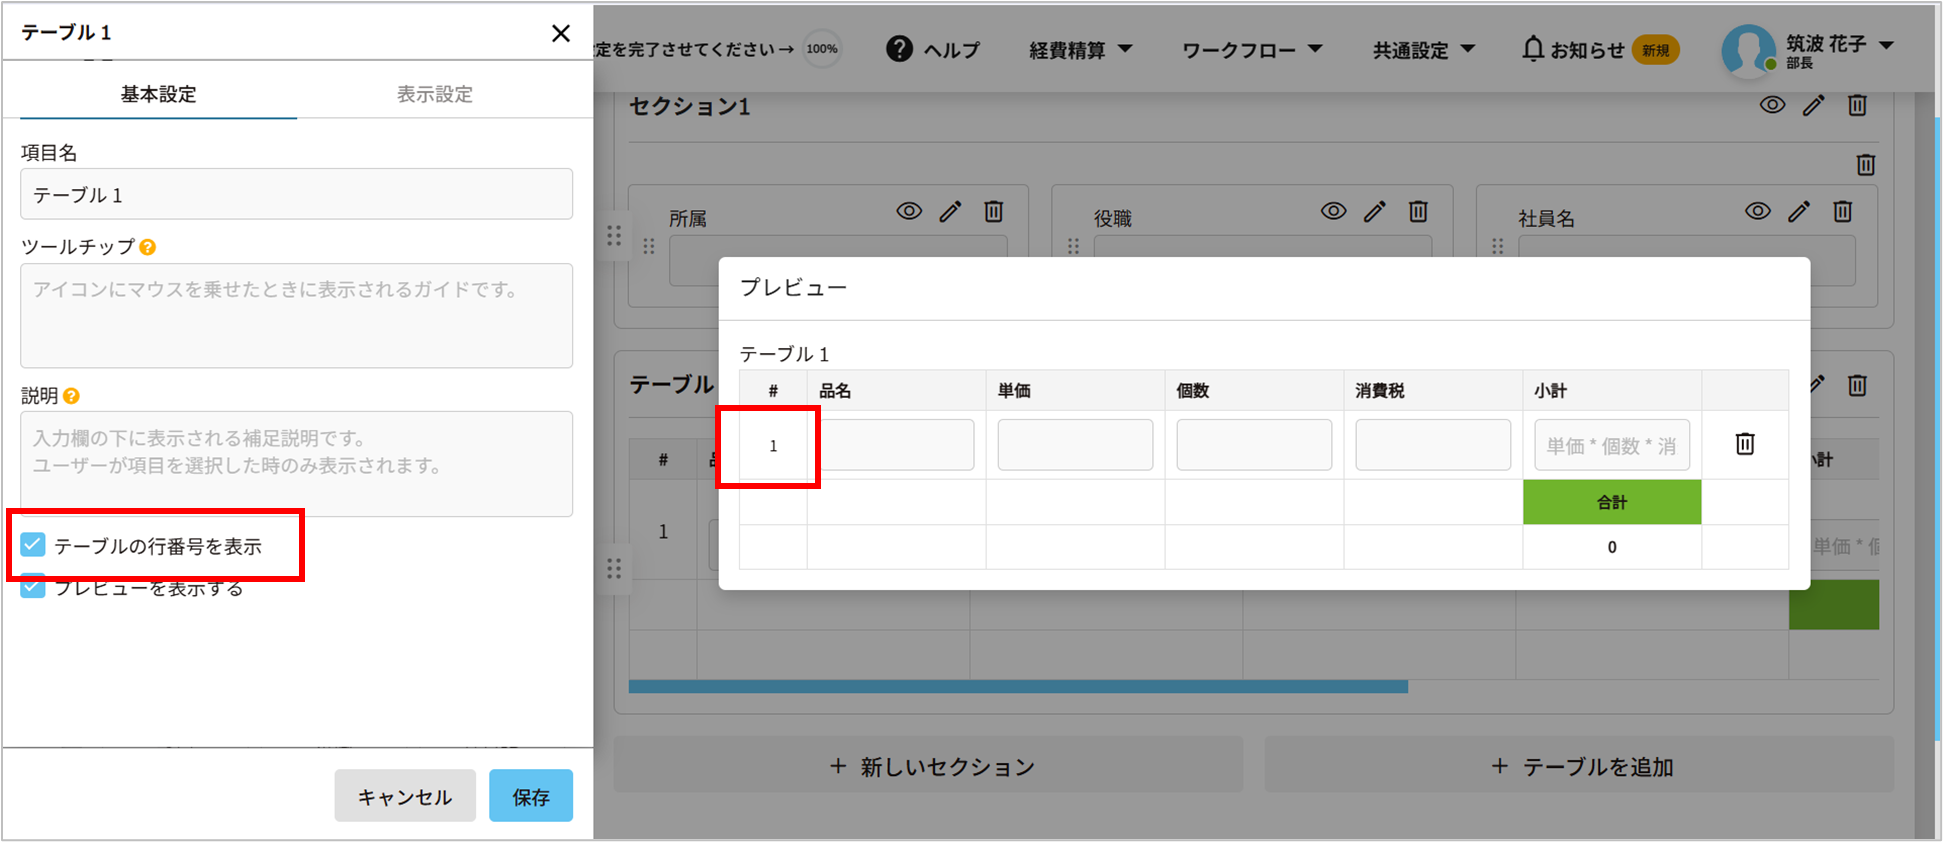Screen dimensions: 1943x842
Task: Click the pencil edit icon for セクション1
Action: pyautogui.click(x=1814, y=106)
